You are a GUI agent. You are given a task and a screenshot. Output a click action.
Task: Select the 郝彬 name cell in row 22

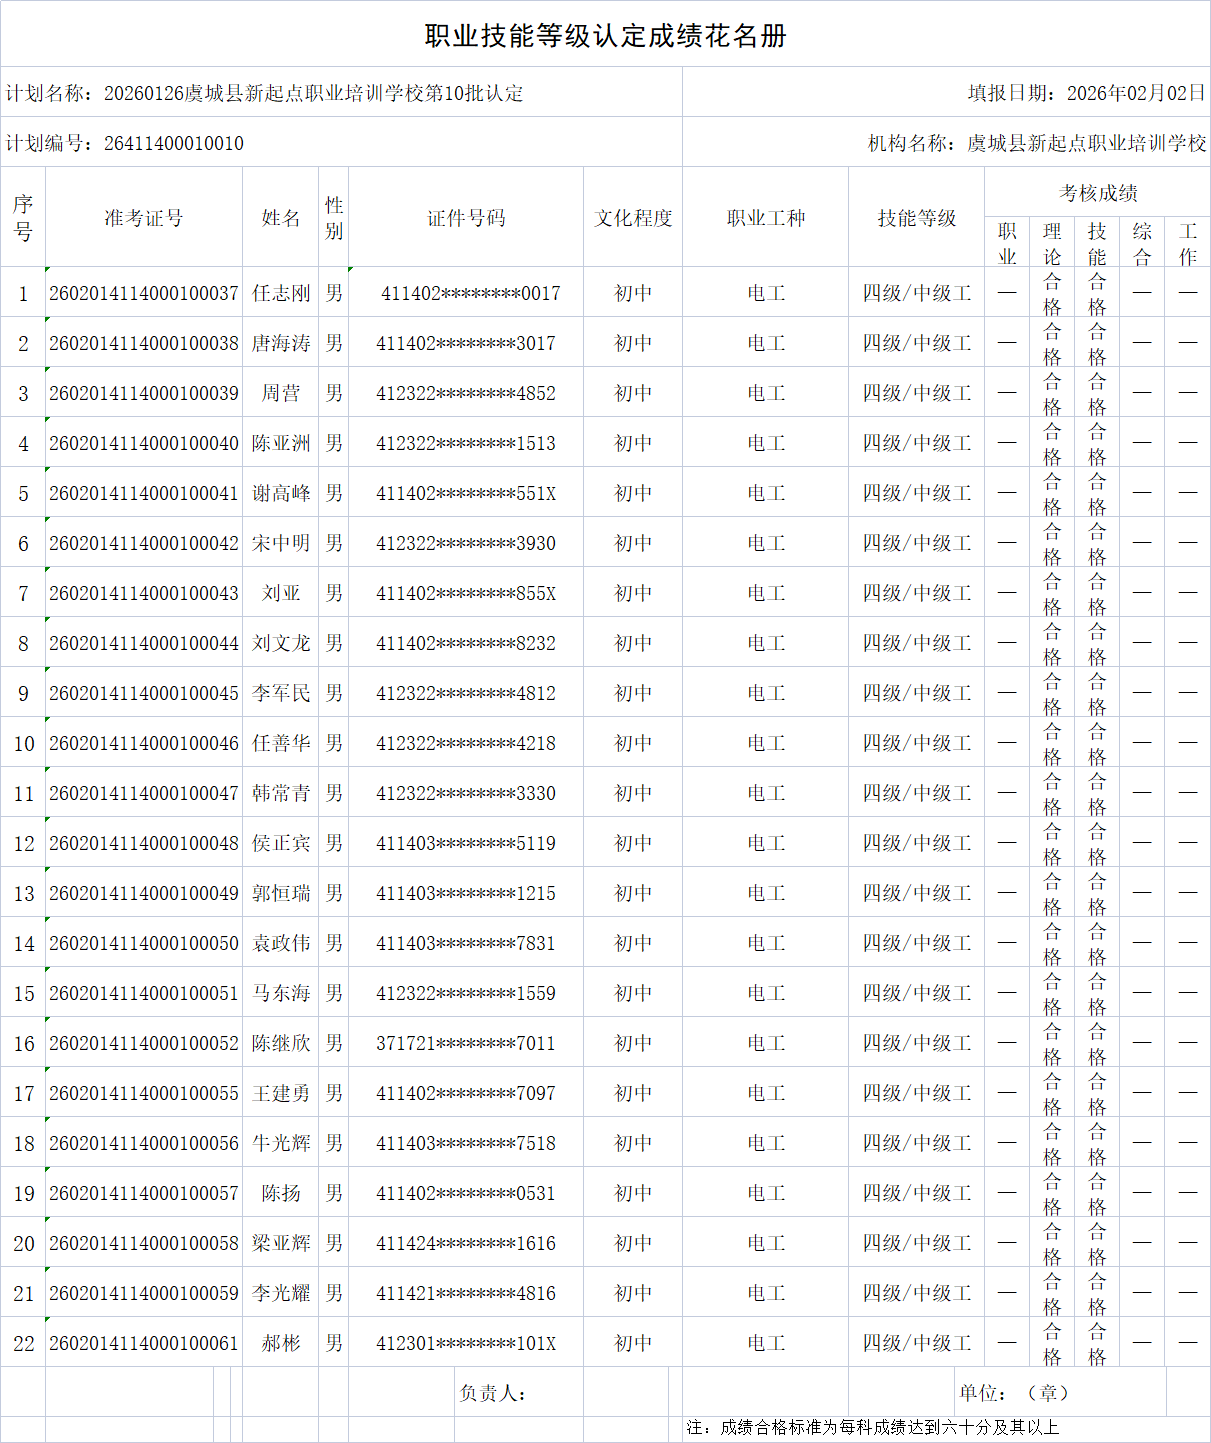pos(281,1342)
